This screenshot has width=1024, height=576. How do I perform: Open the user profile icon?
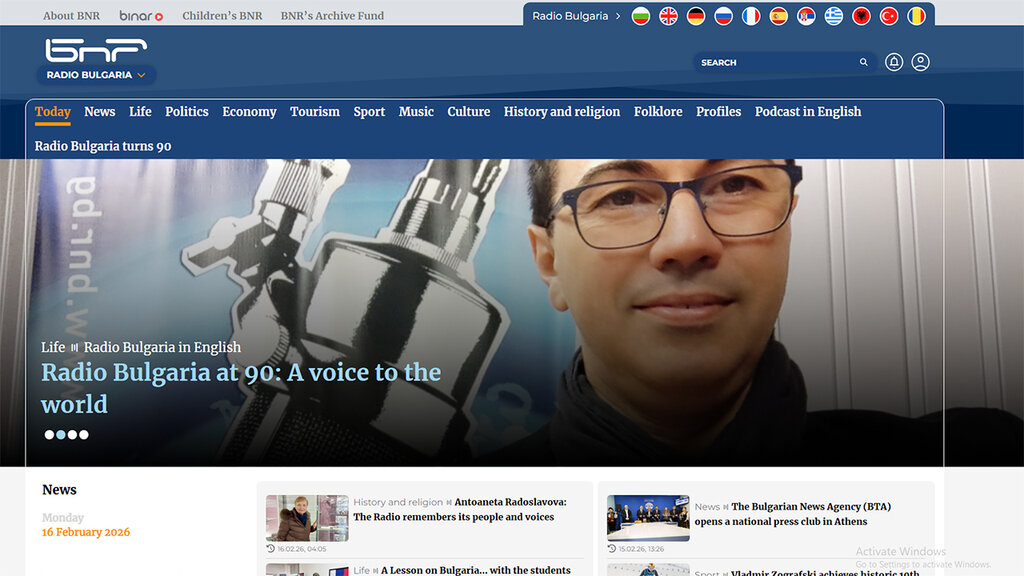point(921,62)
